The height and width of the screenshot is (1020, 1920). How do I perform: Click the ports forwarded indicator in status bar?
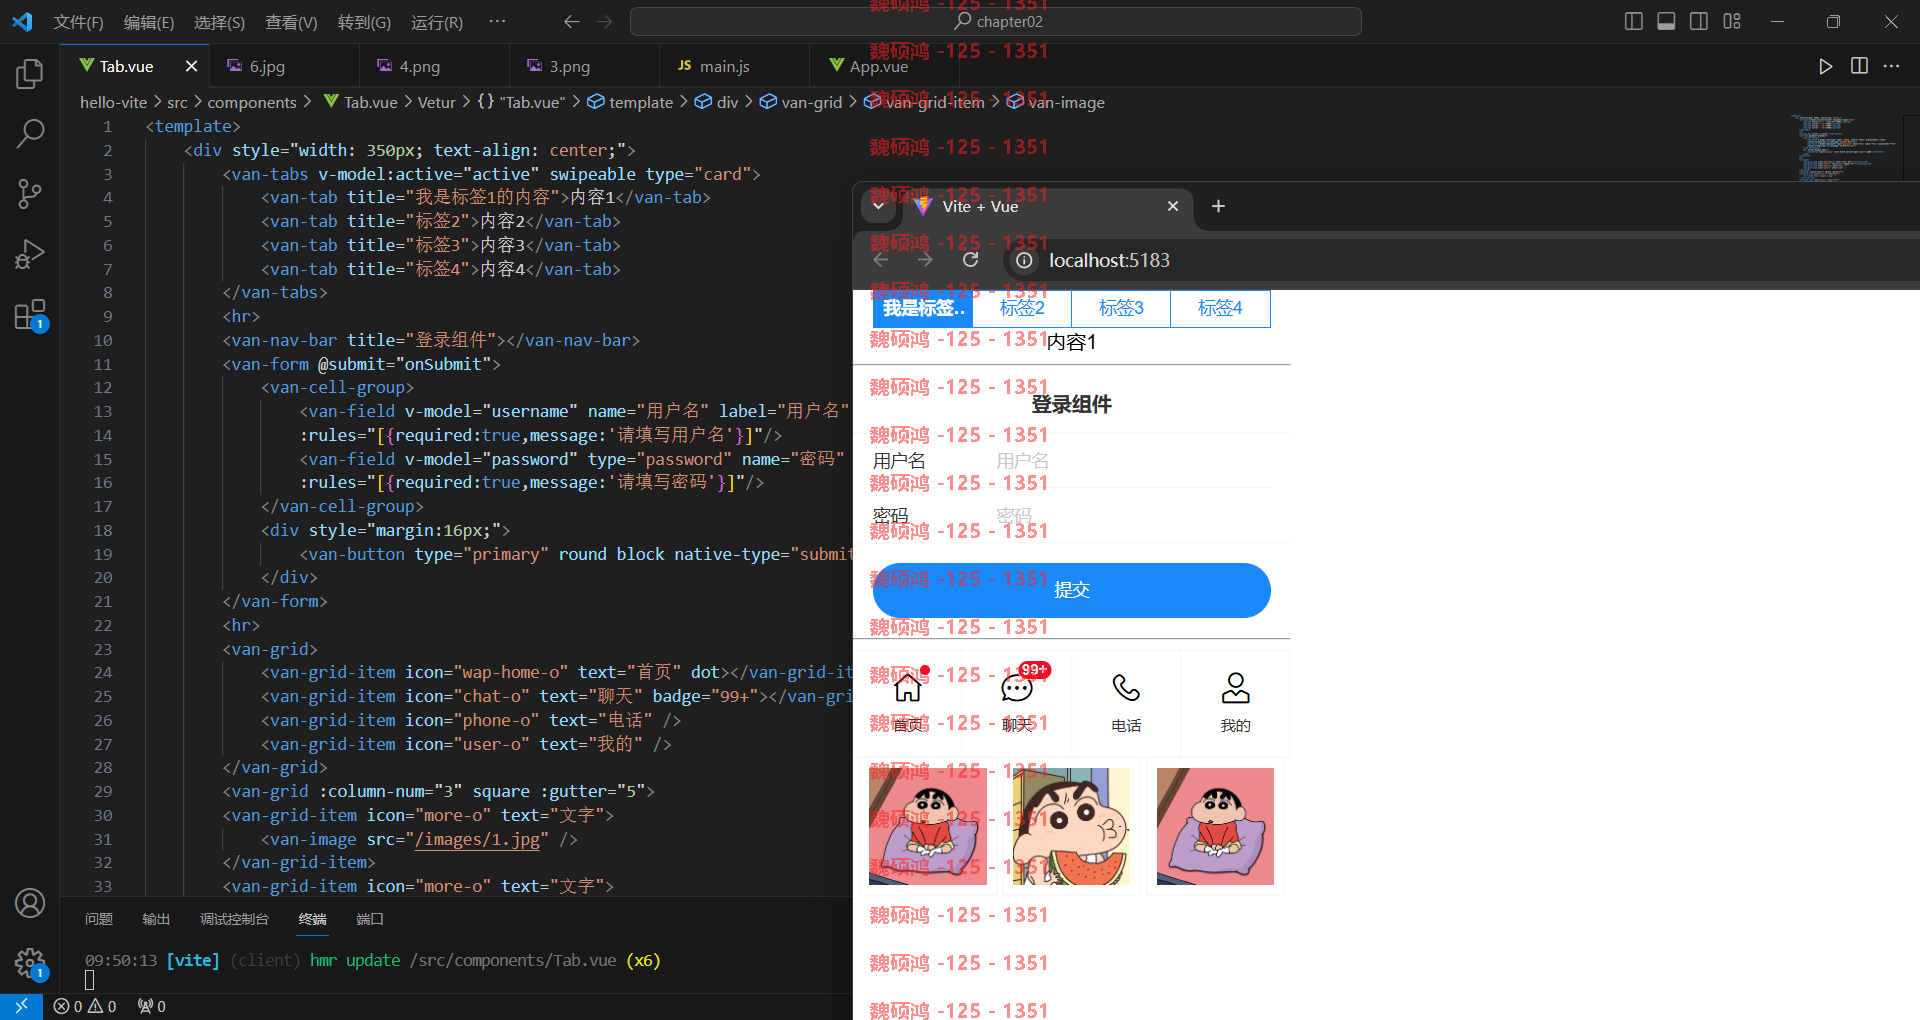pos(152,1006)
